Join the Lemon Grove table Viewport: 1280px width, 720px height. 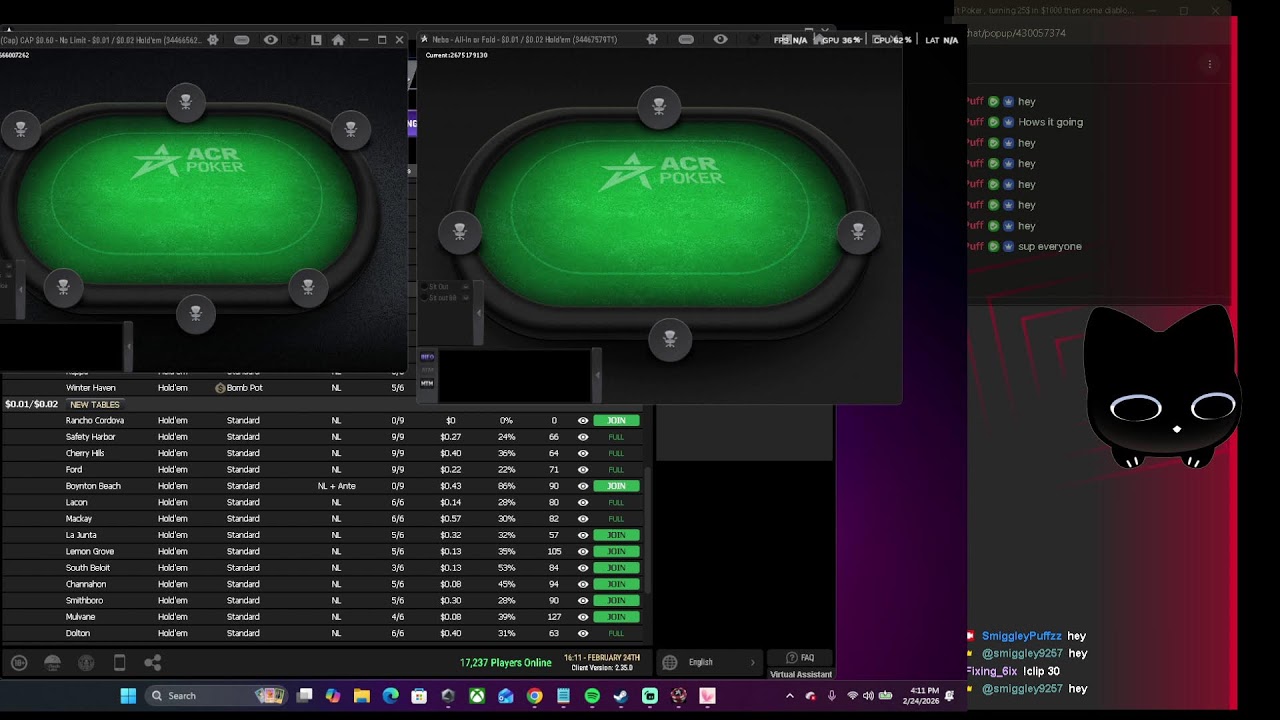[616, 551]
